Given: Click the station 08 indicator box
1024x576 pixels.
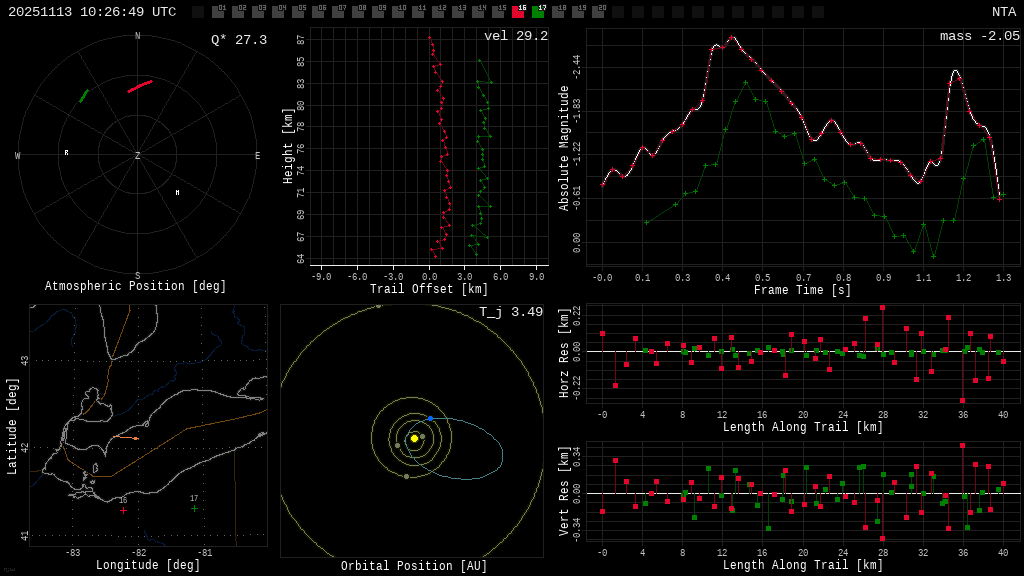Looking at the screenshot, I should coord(358,11).
